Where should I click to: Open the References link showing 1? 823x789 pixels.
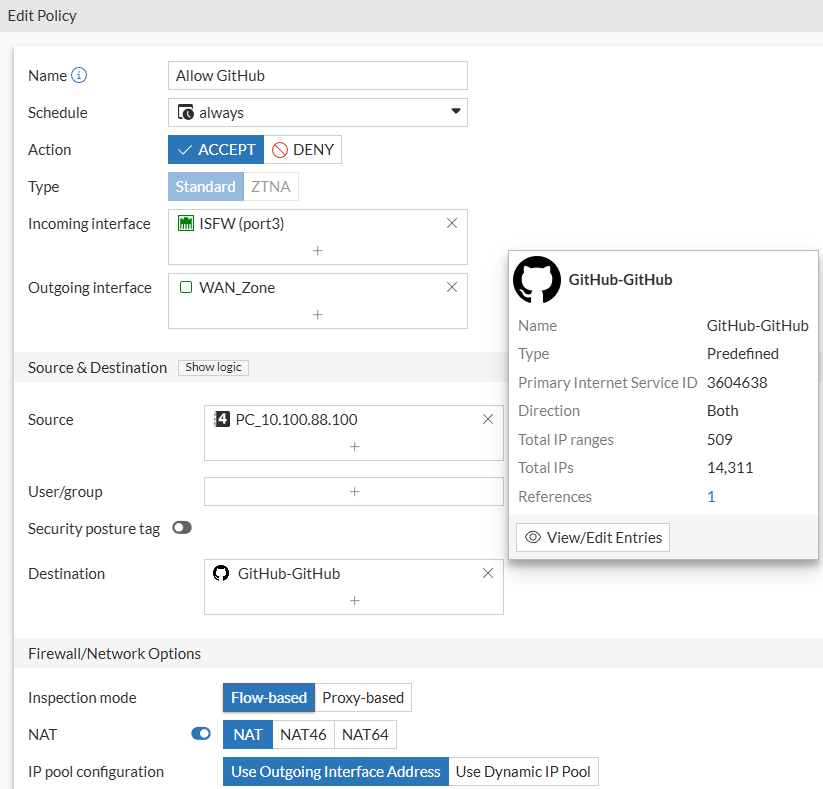point(711,496)
